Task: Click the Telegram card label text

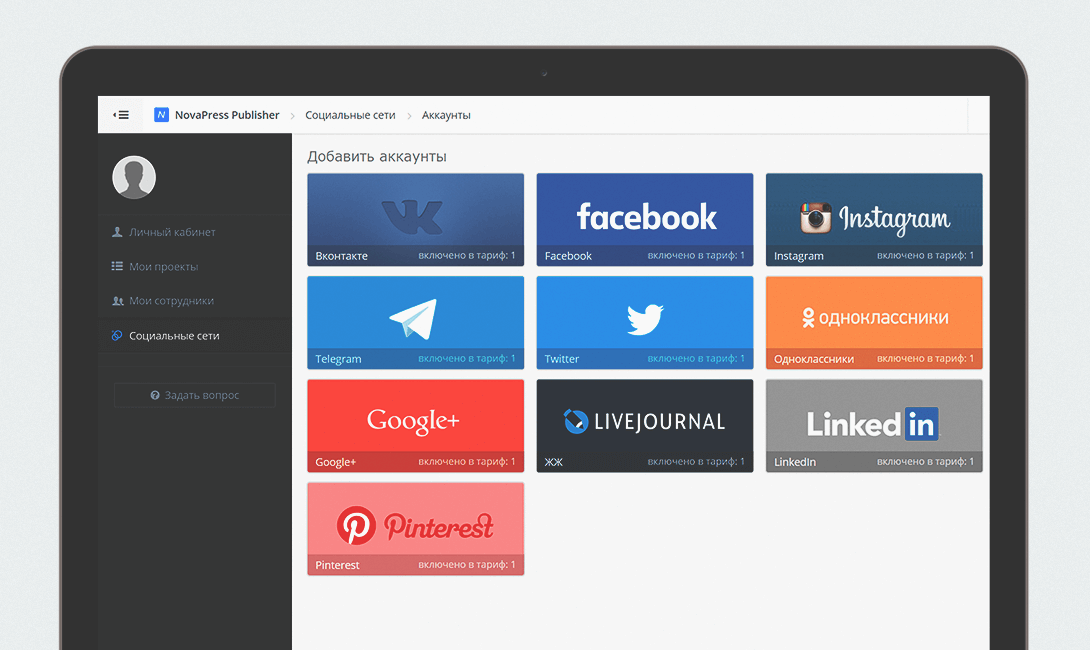Action: 338,359
